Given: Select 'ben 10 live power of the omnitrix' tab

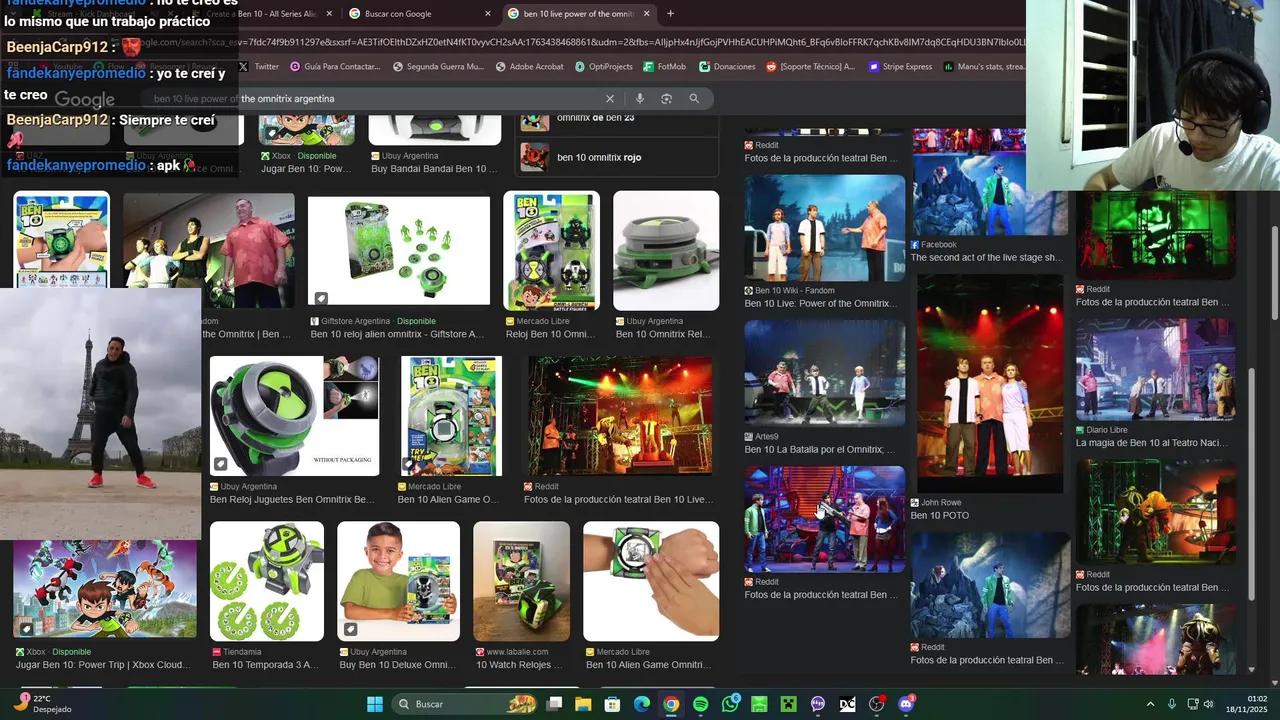Looking at the screenshot, I should pyautogui.click(x=578, y=14).
